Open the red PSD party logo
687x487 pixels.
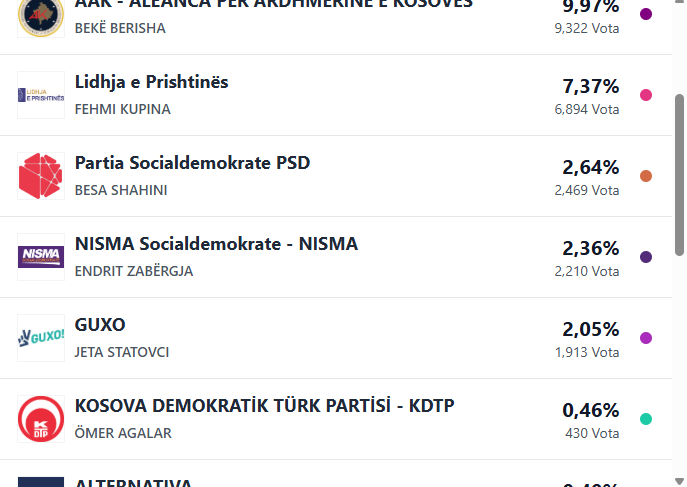coord(41,176)
